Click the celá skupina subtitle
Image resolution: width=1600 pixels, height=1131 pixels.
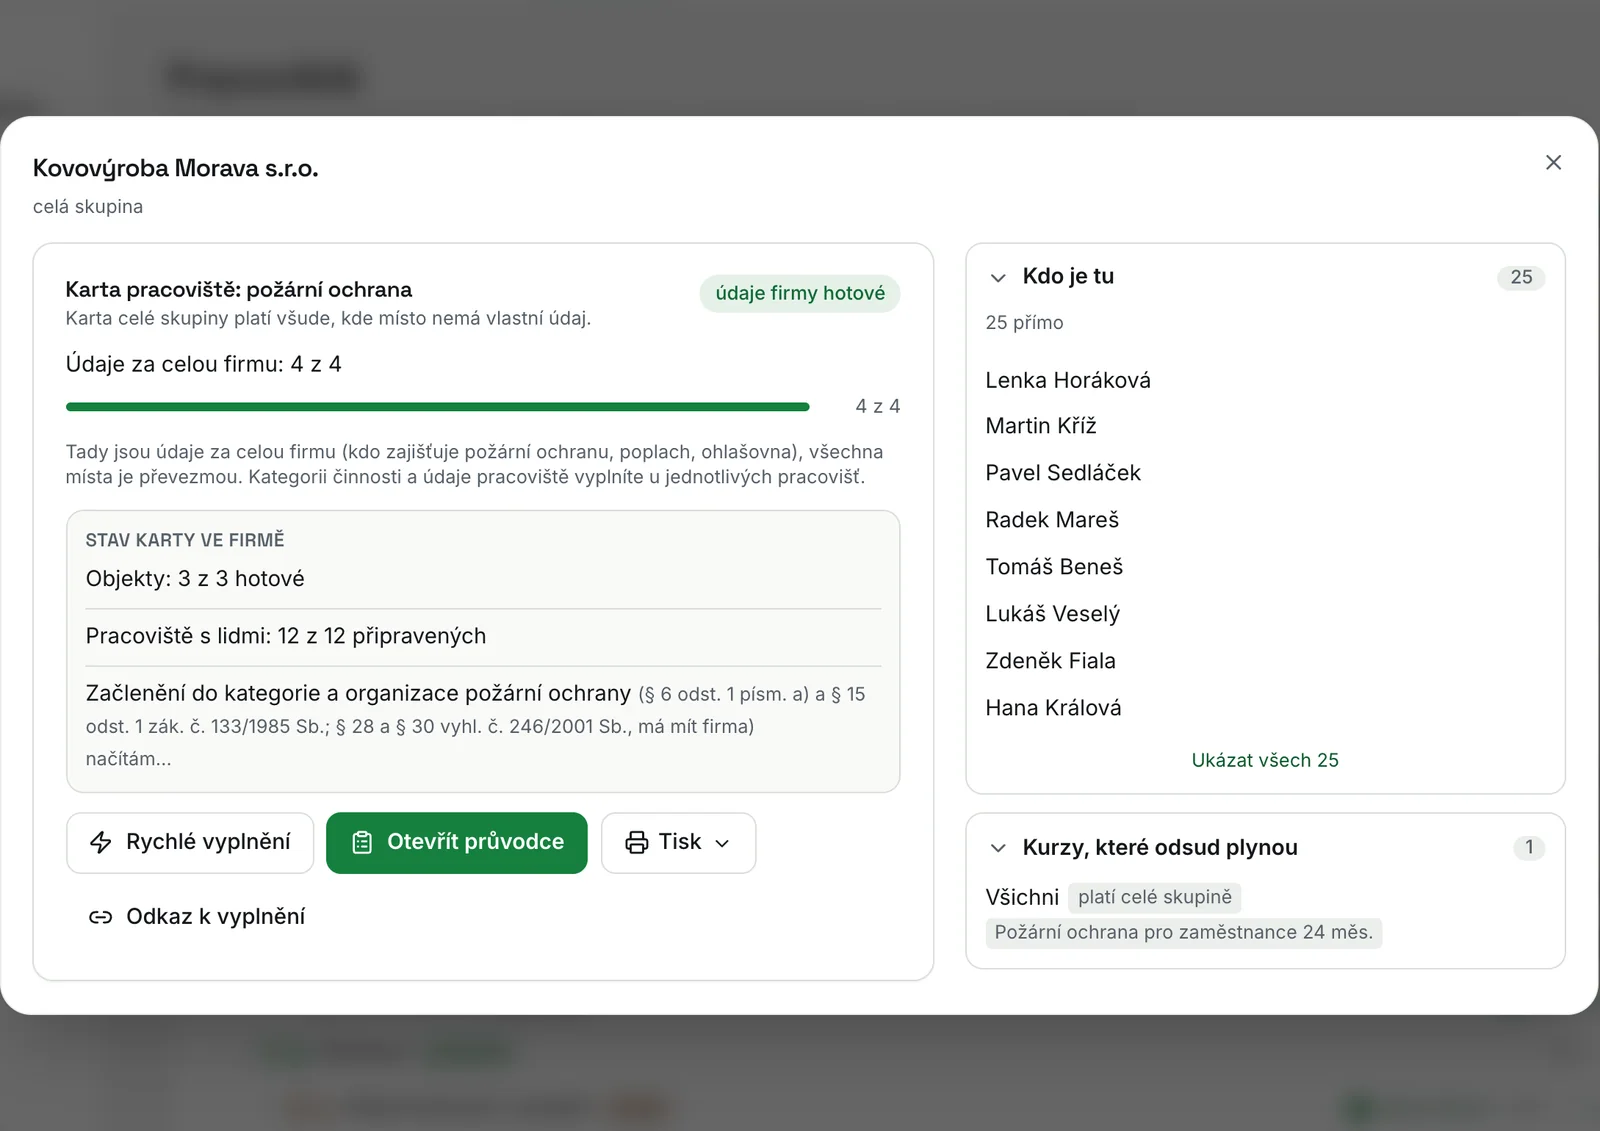pos(88,207)
